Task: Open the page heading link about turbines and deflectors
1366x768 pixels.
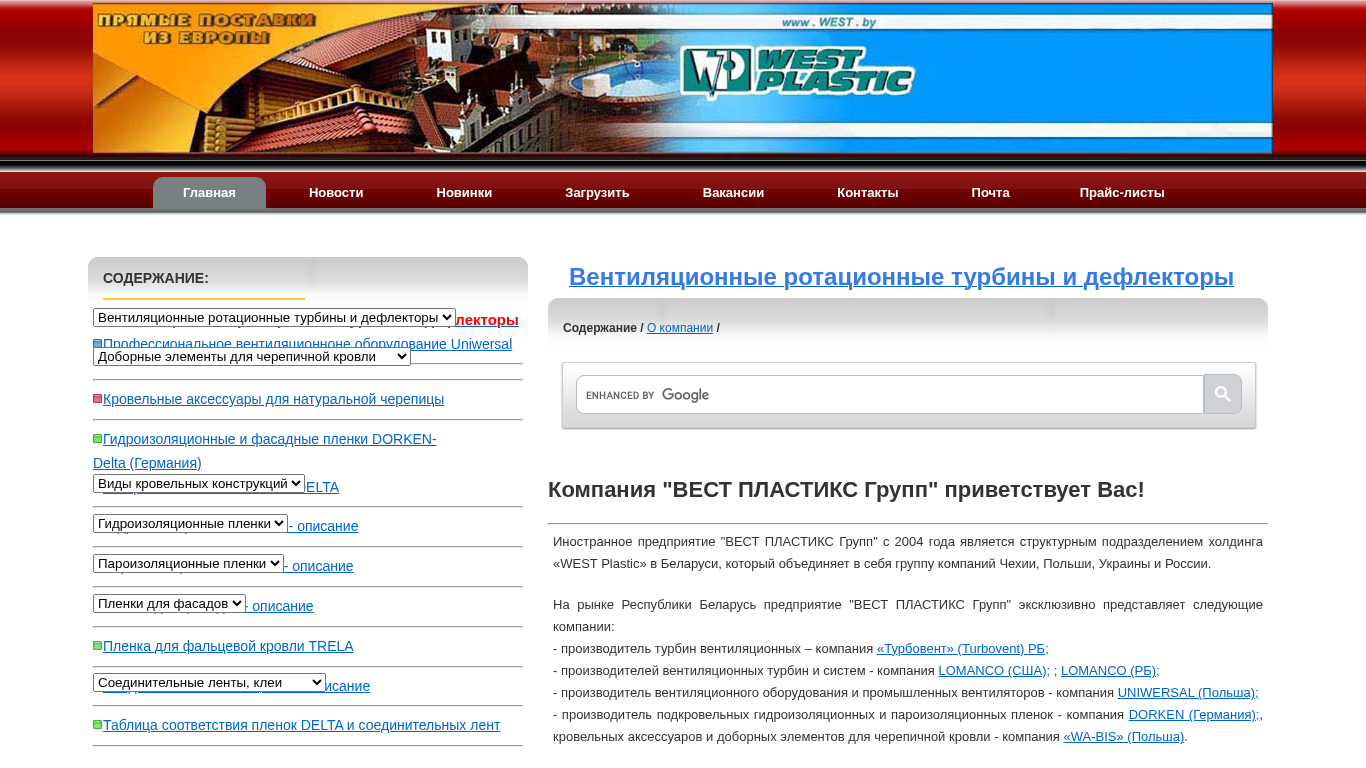Action: 901,277
